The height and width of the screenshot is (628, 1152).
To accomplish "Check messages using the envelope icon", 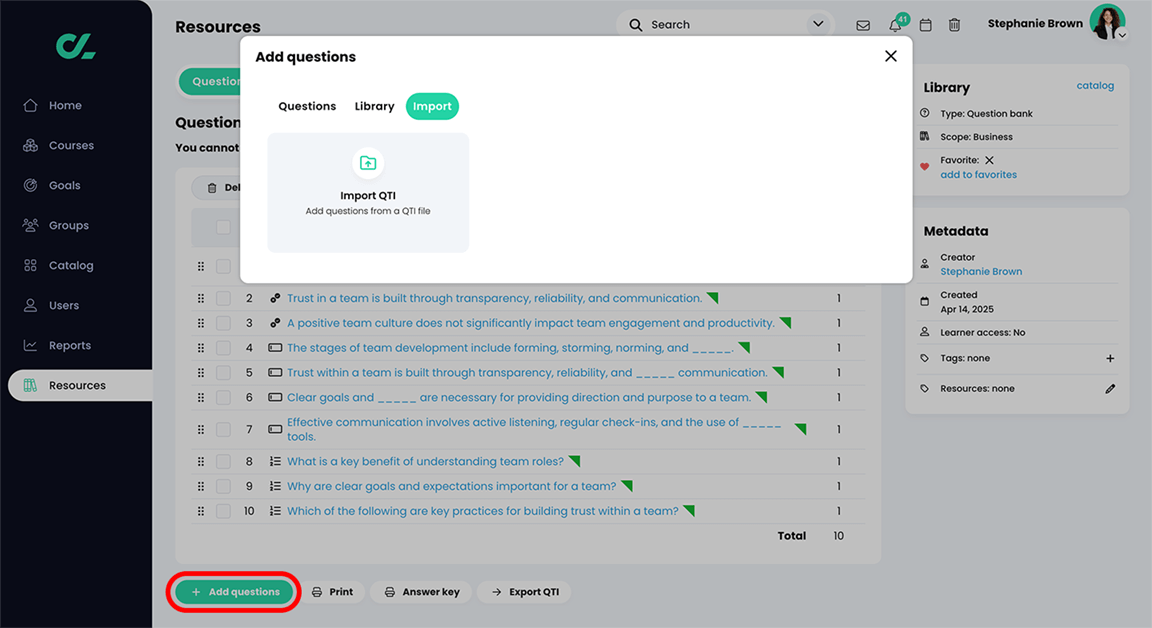I will pos(862,24).
